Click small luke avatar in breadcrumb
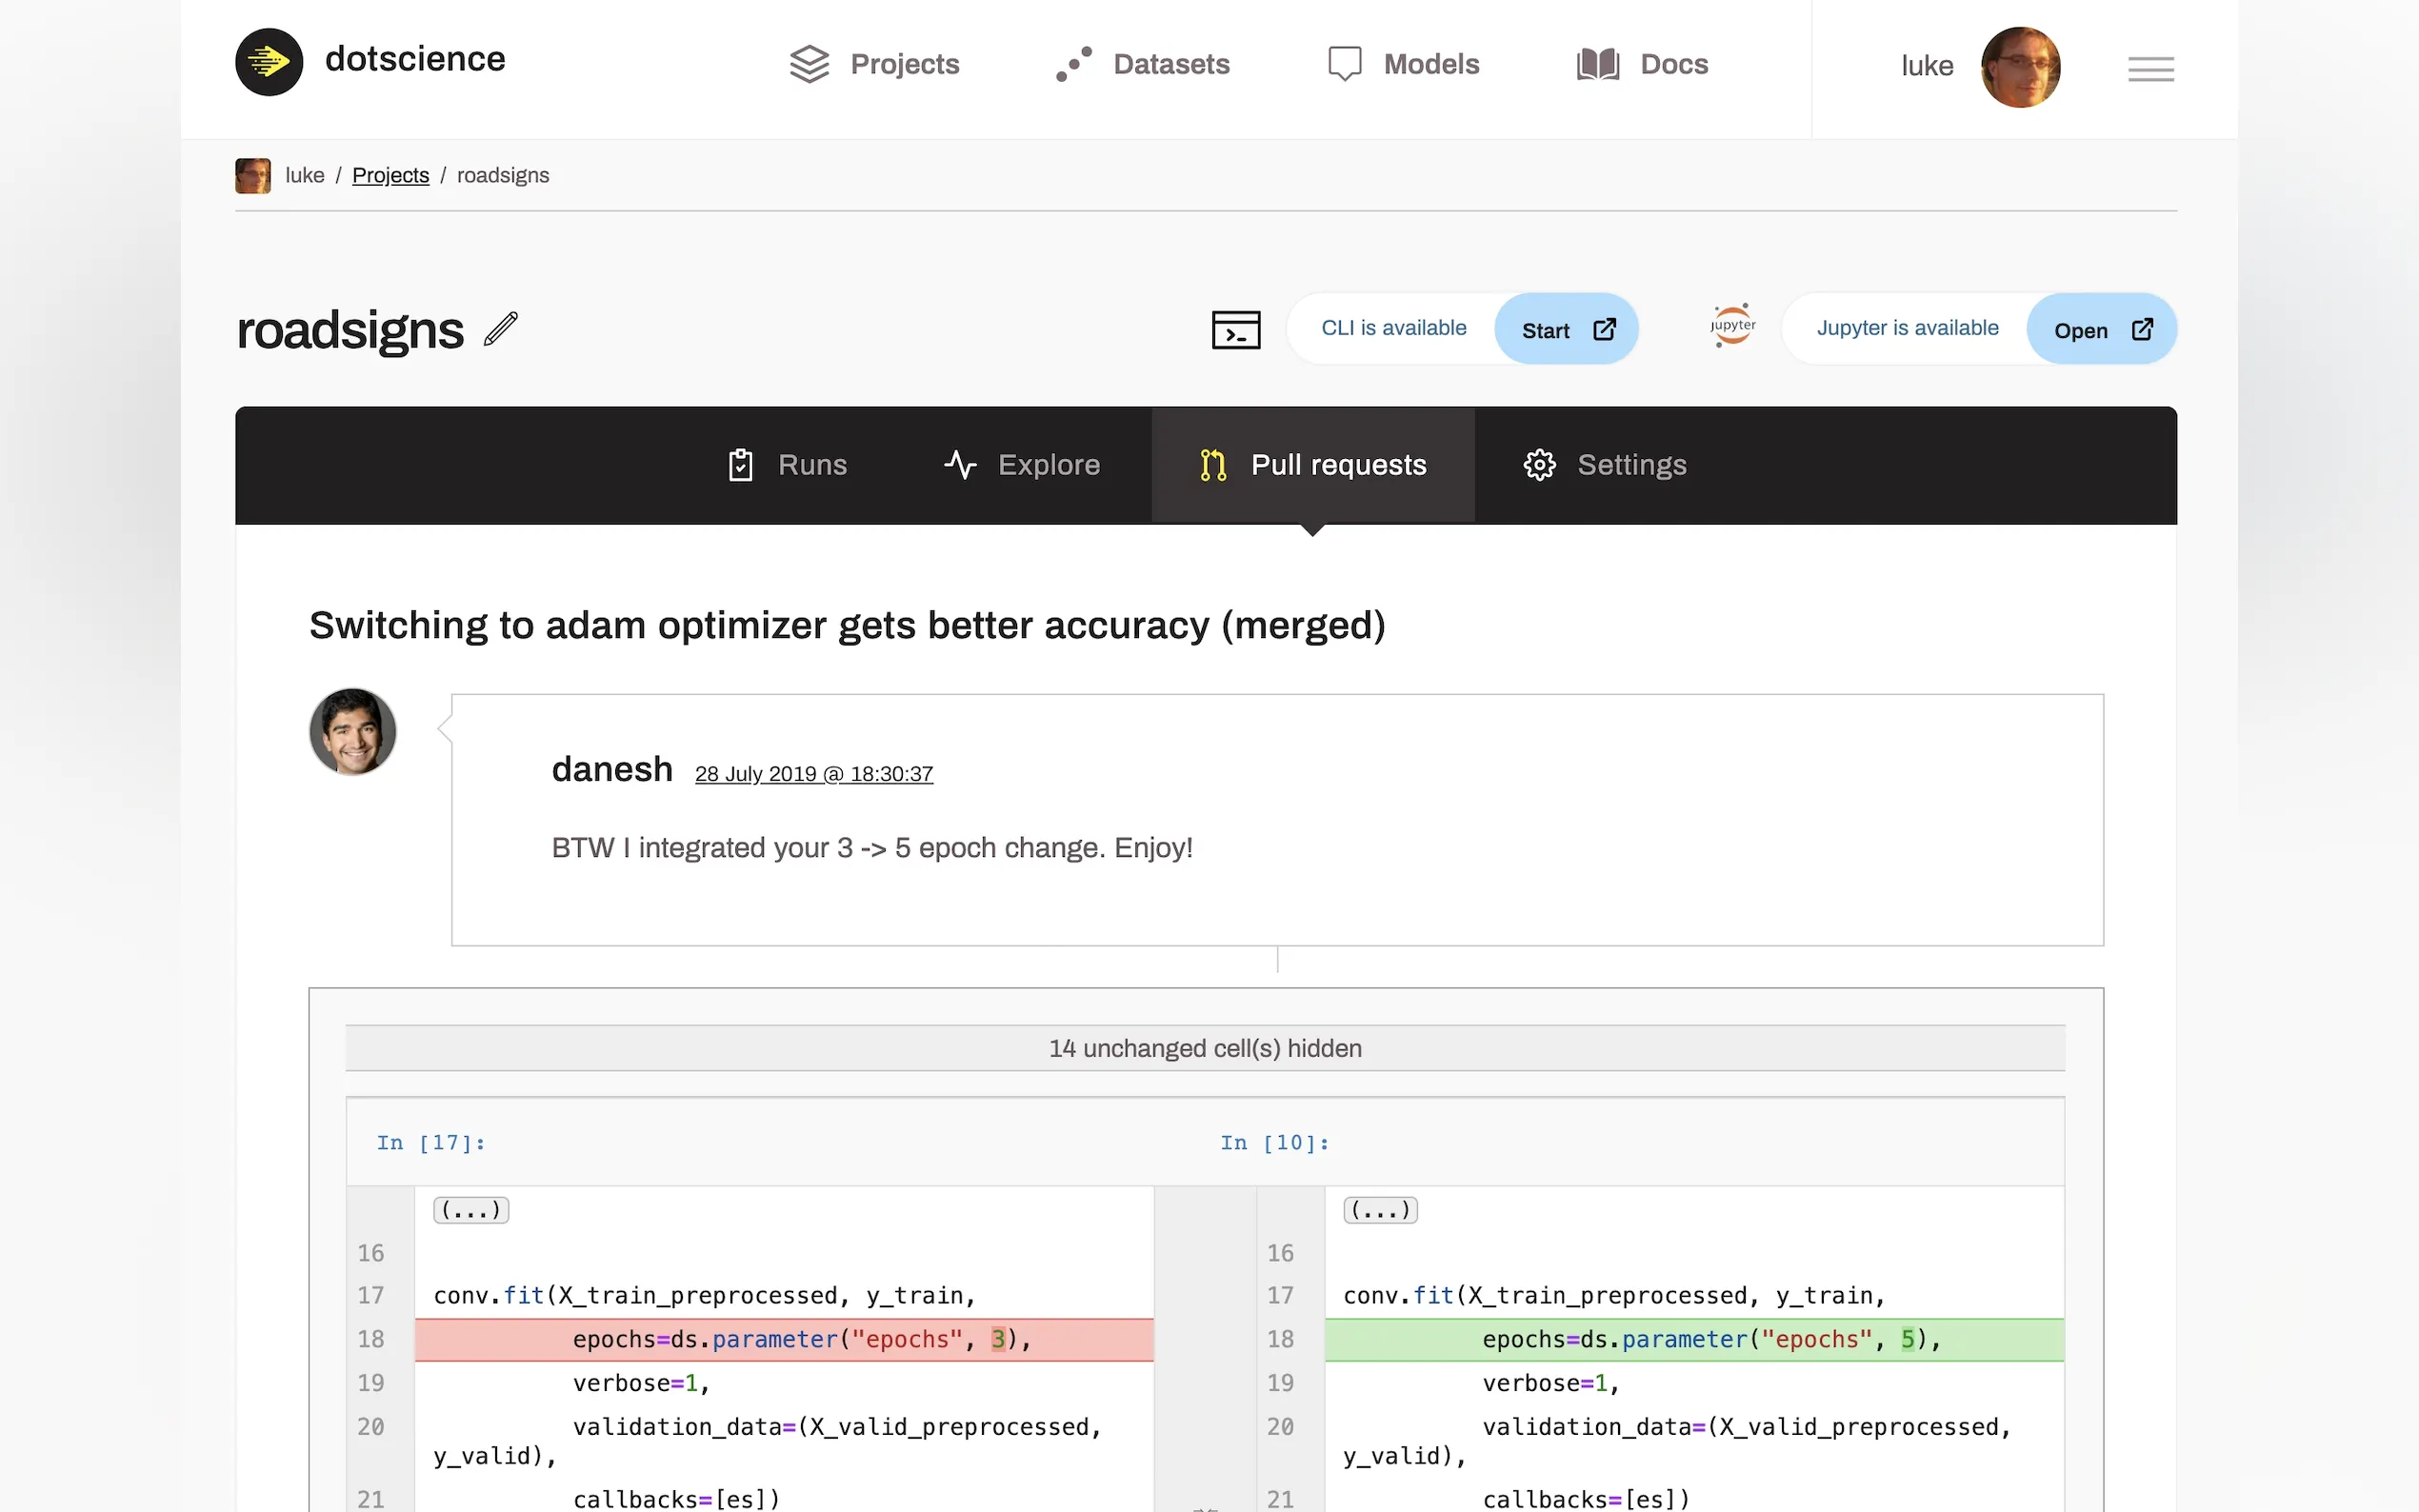Viewport: 2419px width, 1512px height. 252,175
